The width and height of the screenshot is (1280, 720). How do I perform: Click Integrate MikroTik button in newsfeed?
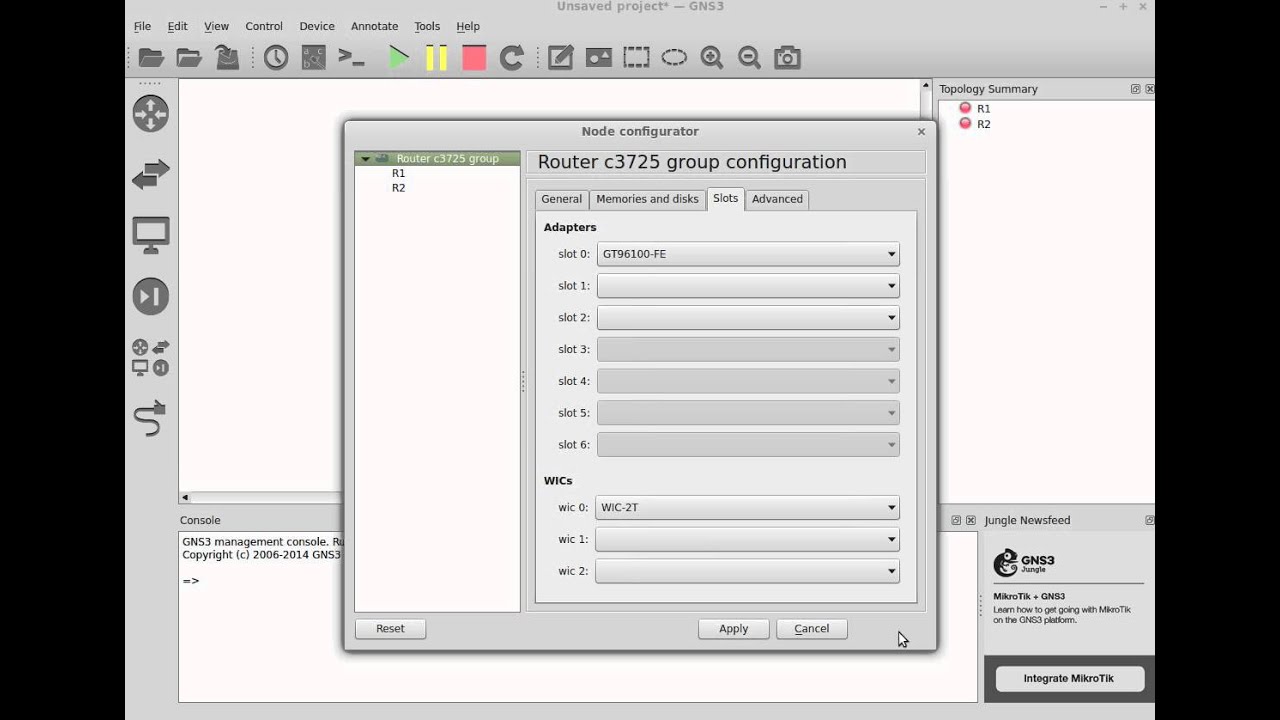pos(1068,678)
